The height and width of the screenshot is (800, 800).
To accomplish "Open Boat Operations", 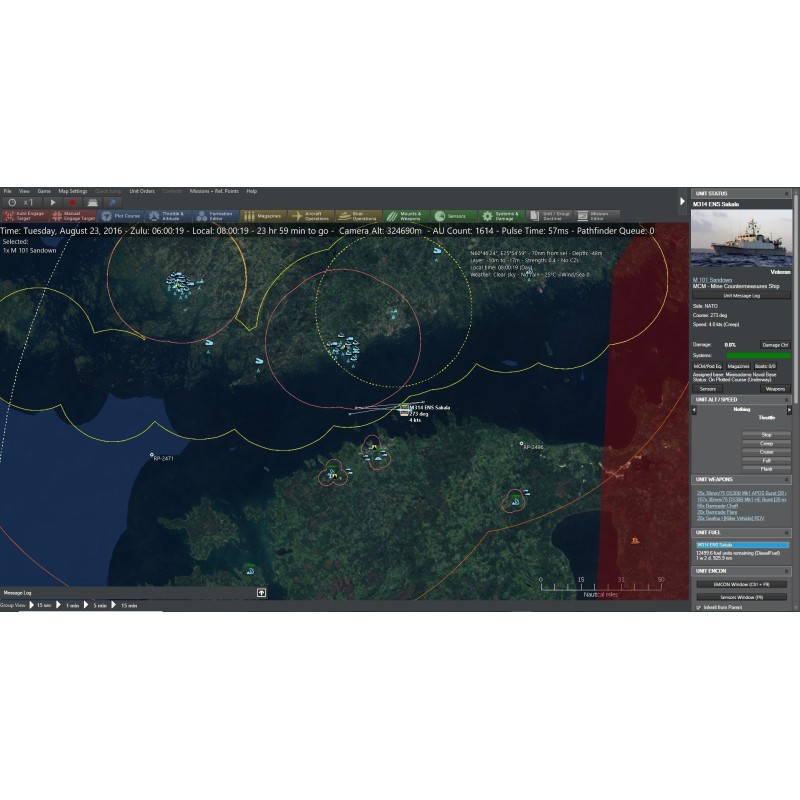I will point(359,215).
